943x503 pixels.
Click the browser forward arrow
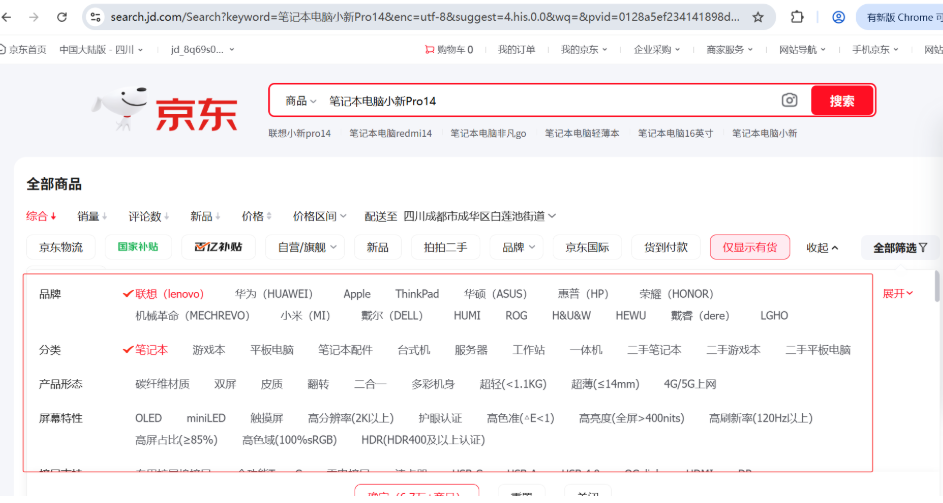tap(34, 17)
